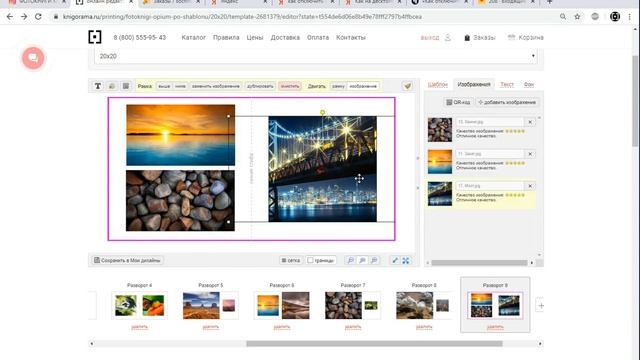Image resolution: width=640 pixels, height=360 pixels.
Task: Open the Корзина cart
Action: pos(526,38)
